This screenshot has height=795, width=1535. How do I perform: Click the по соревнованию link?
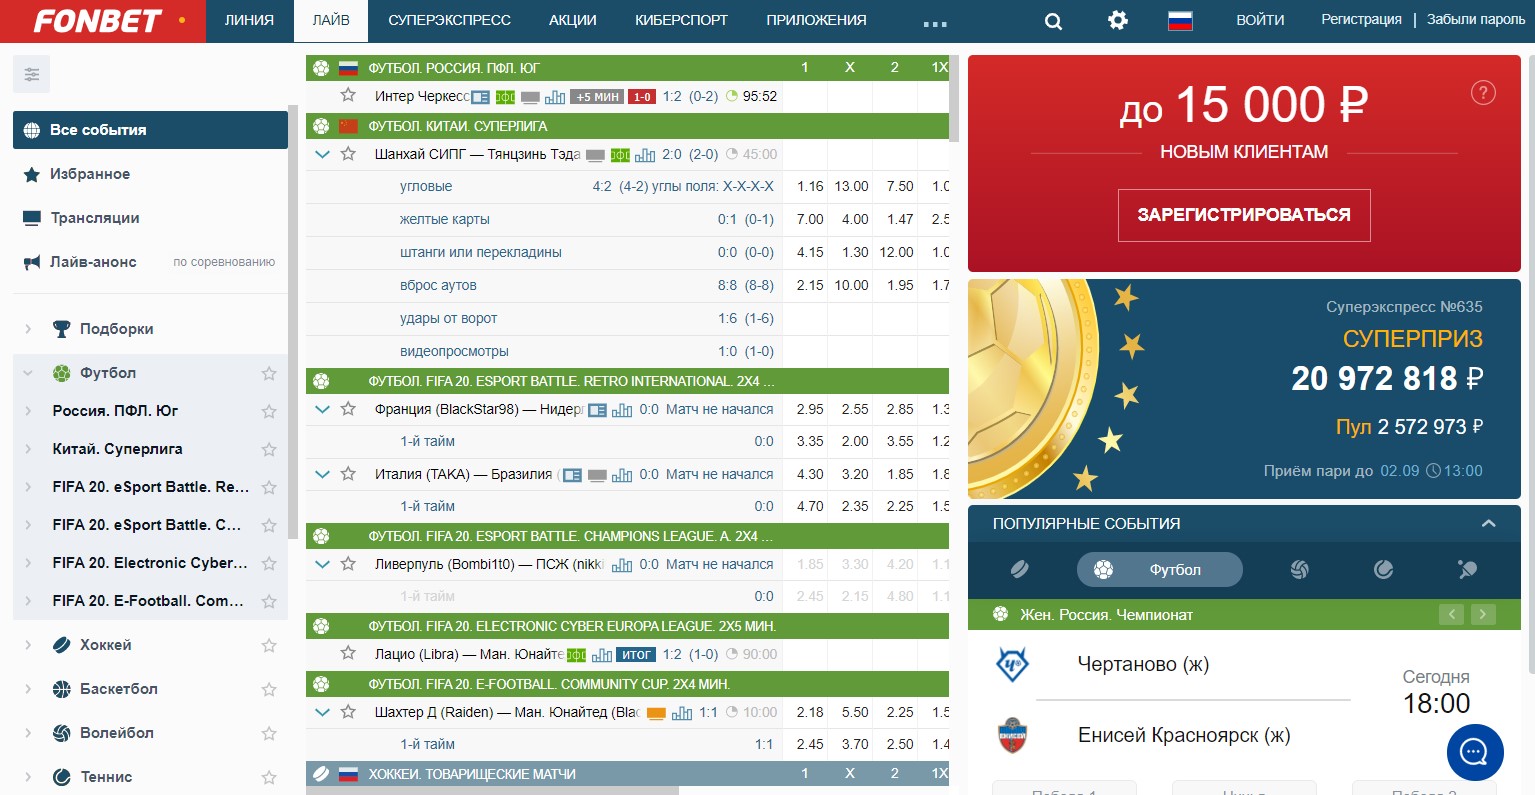coord(224,262)
